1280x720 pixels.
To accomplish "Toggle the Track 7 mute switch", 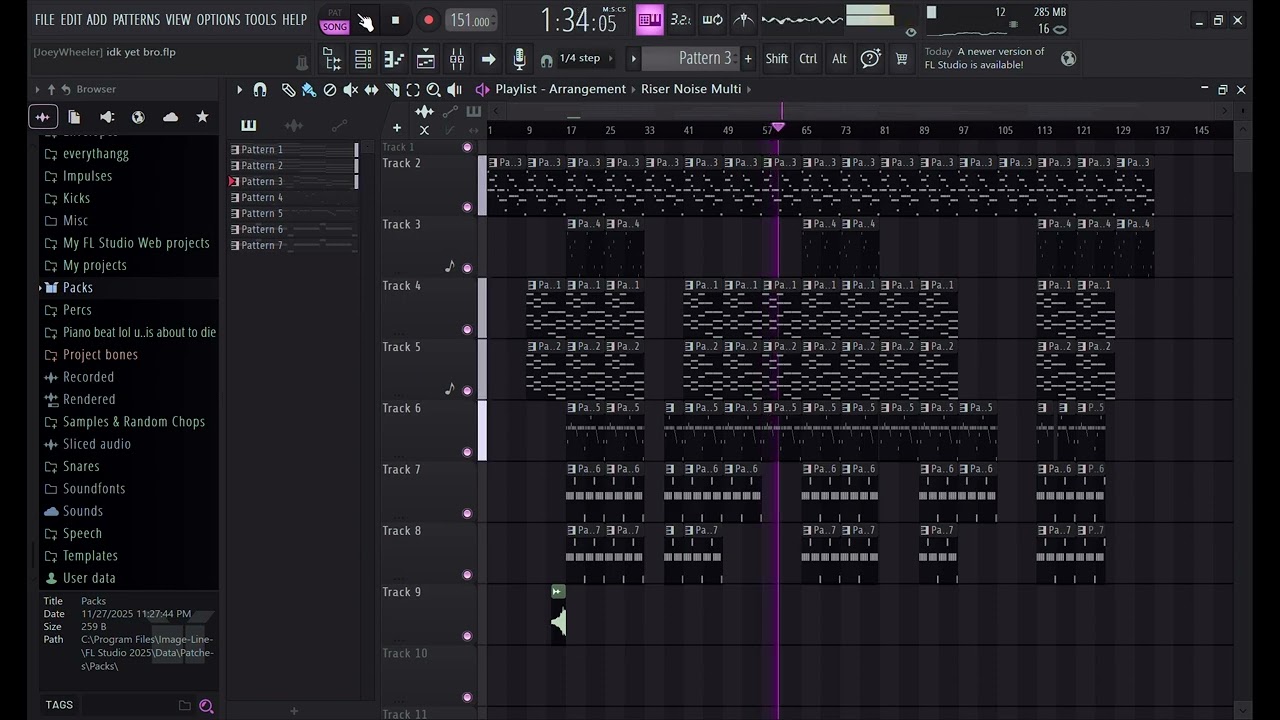I will pyautogui.click(x=467, y=513).
